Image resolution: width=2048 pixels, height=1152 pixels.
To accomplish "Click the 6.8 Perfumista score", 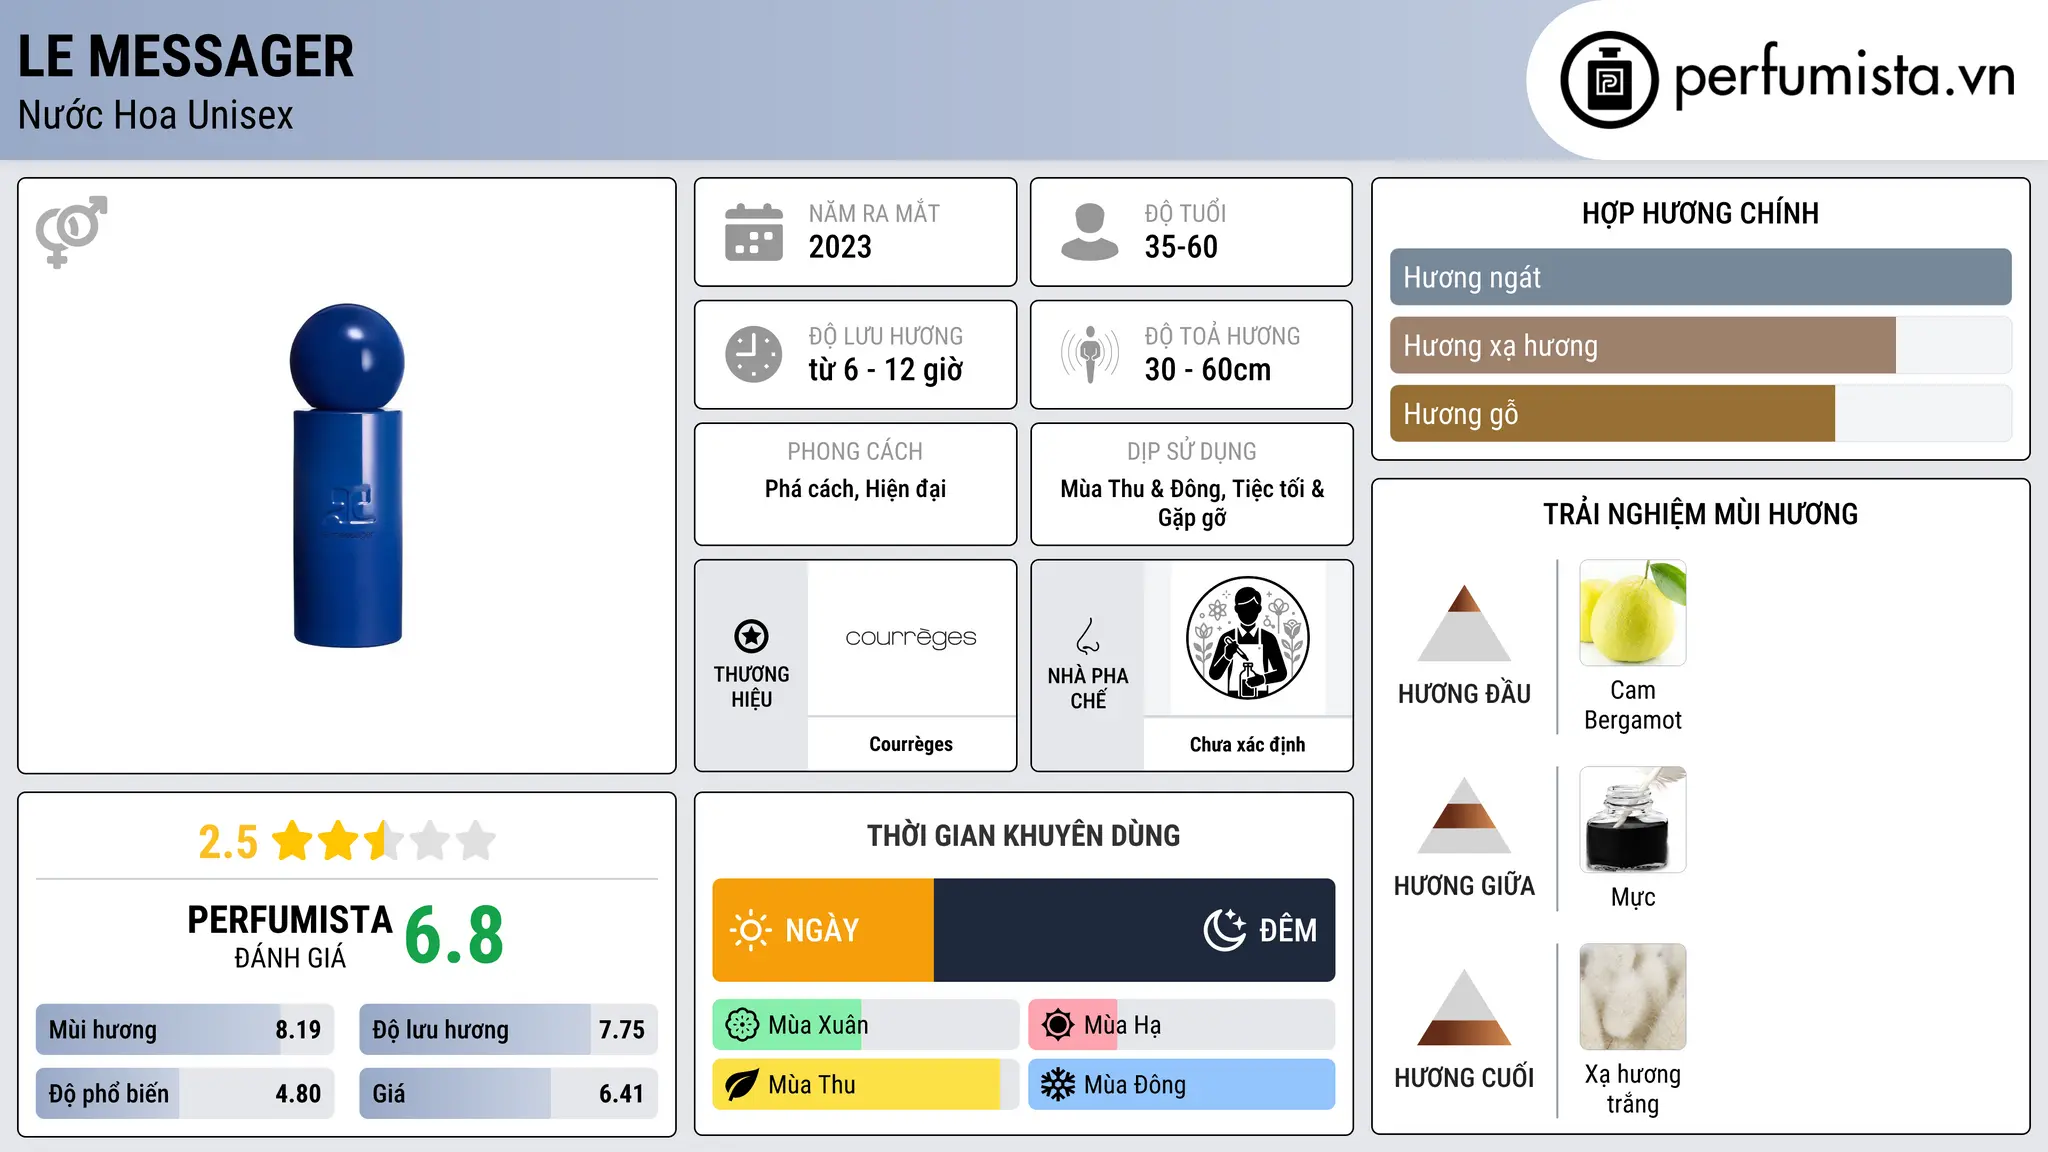I will (454, 936).
